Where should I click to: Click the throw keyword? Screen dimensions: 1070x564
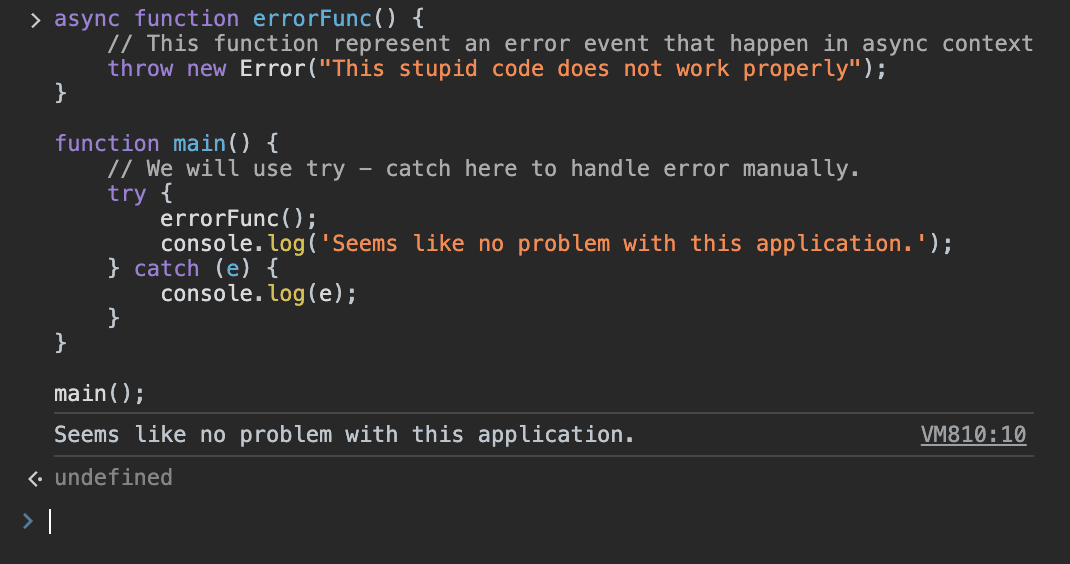point(141,68)
